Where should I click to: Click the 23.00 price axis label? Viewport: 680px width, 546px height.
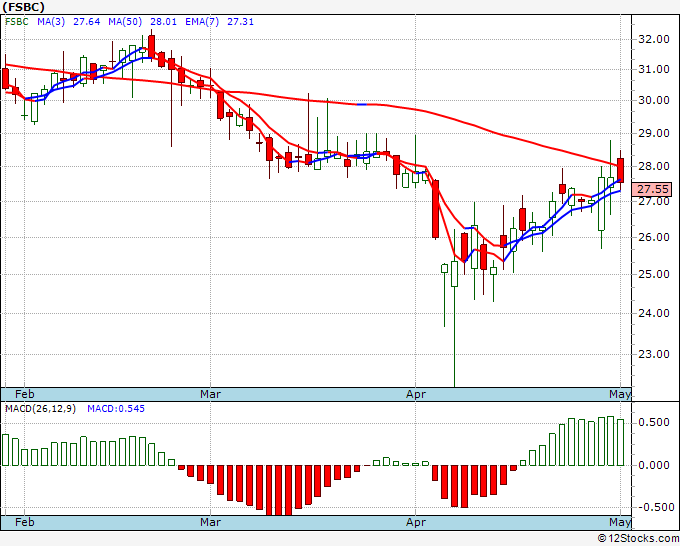pyautogui.click(x=654, y=354)
